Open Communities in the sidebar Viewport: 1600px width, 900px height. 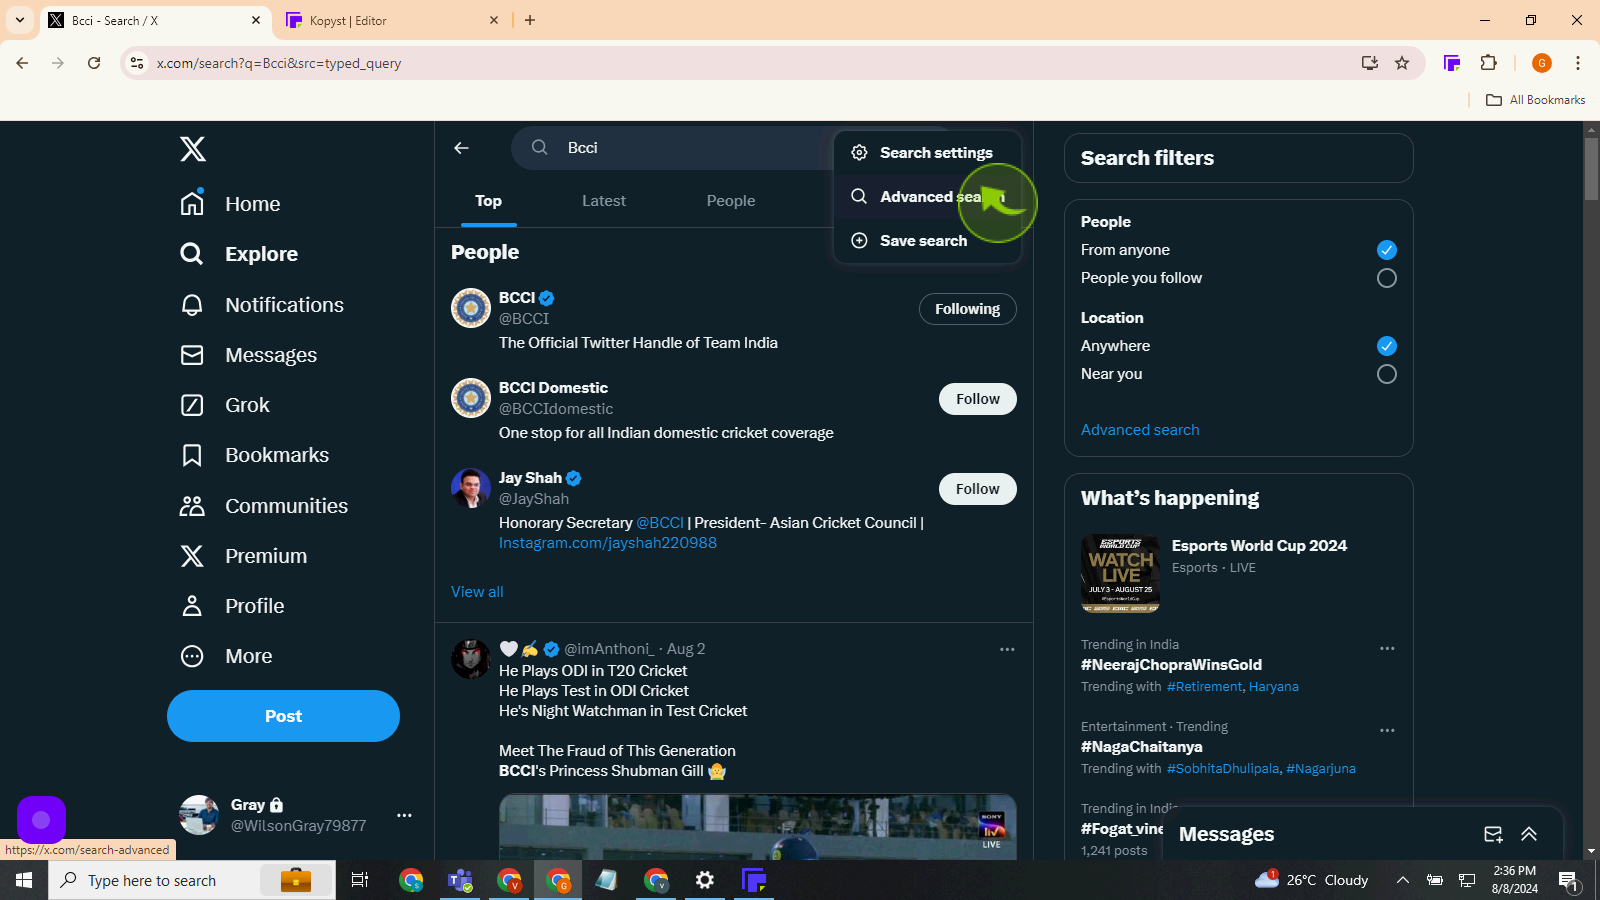tap(264, 506)
